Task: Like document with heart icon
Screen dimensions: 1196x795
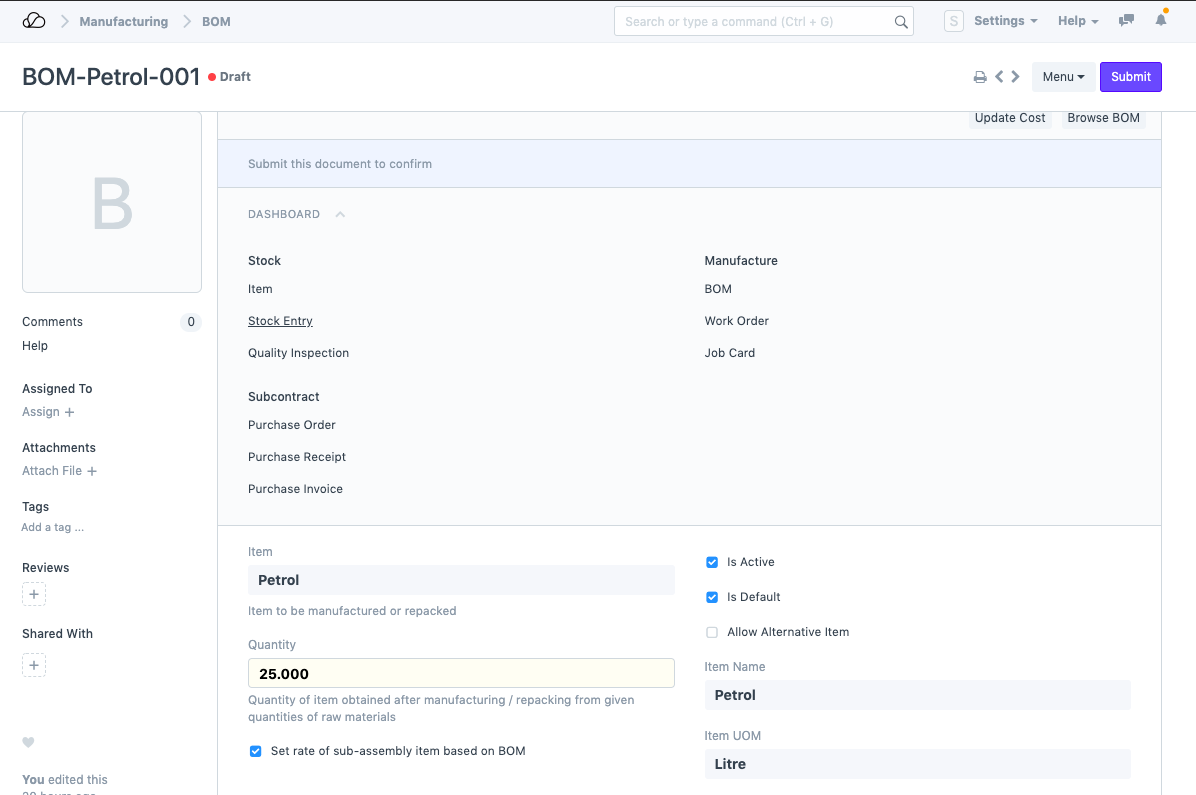Action: [x=28, y=742]
